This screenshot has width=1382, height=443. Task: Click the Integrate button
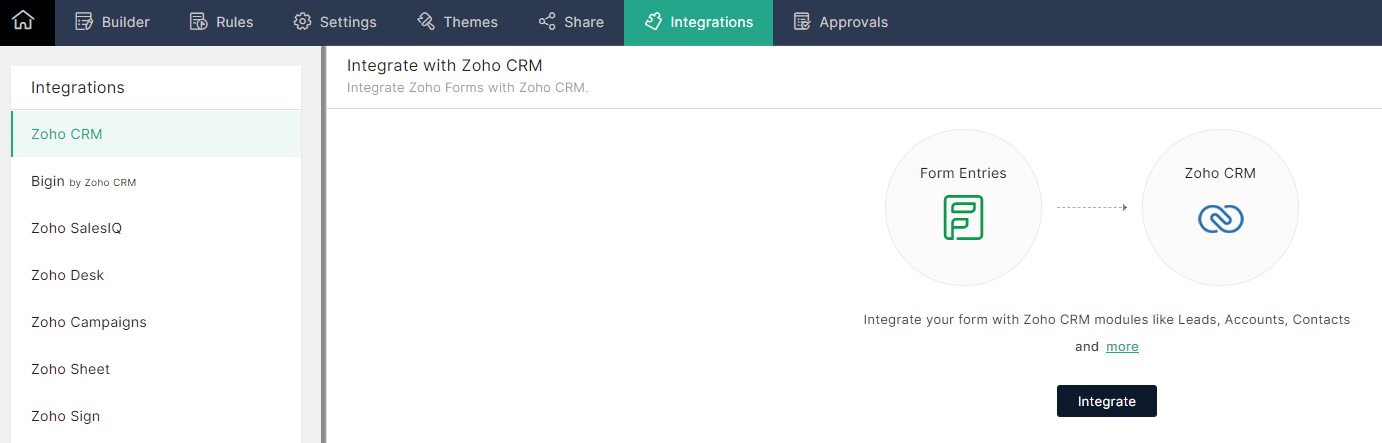1106,401
